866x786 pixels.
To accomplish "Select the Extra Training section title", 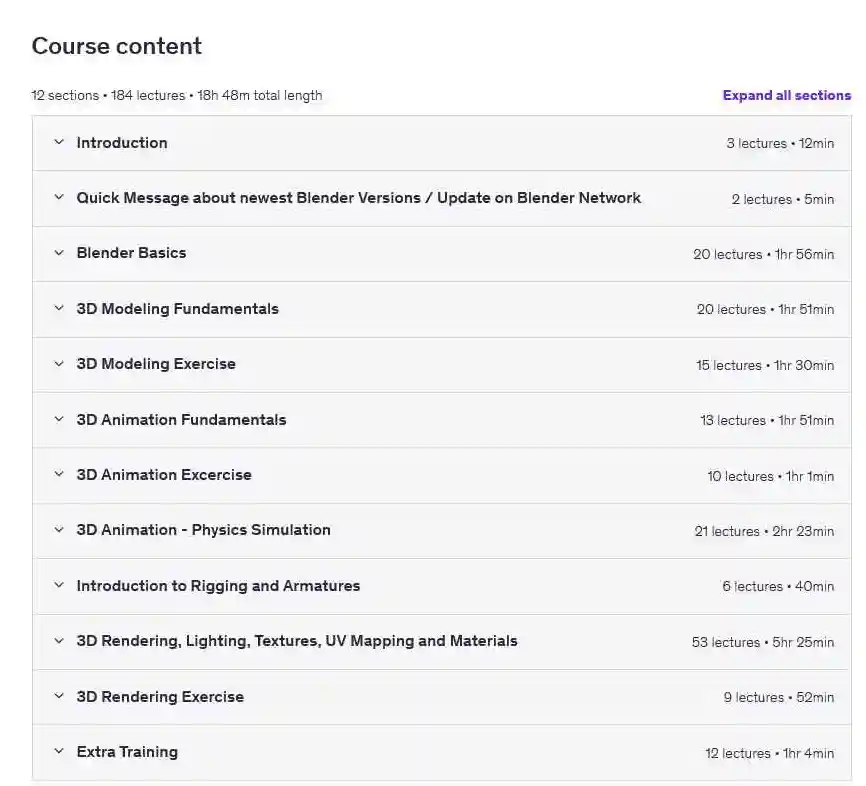I will tap(127, 752).
